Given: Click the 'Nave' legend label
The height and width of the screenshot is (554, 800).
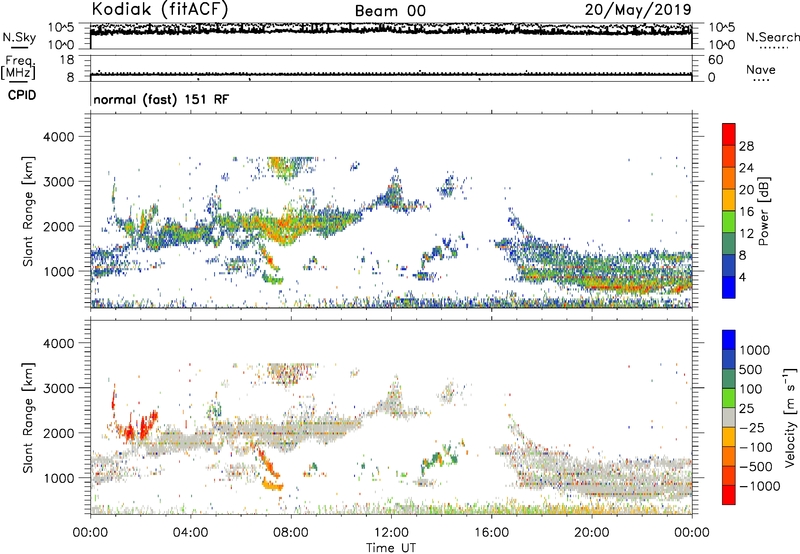Looking at the screenshot, I should click(761, 69).
